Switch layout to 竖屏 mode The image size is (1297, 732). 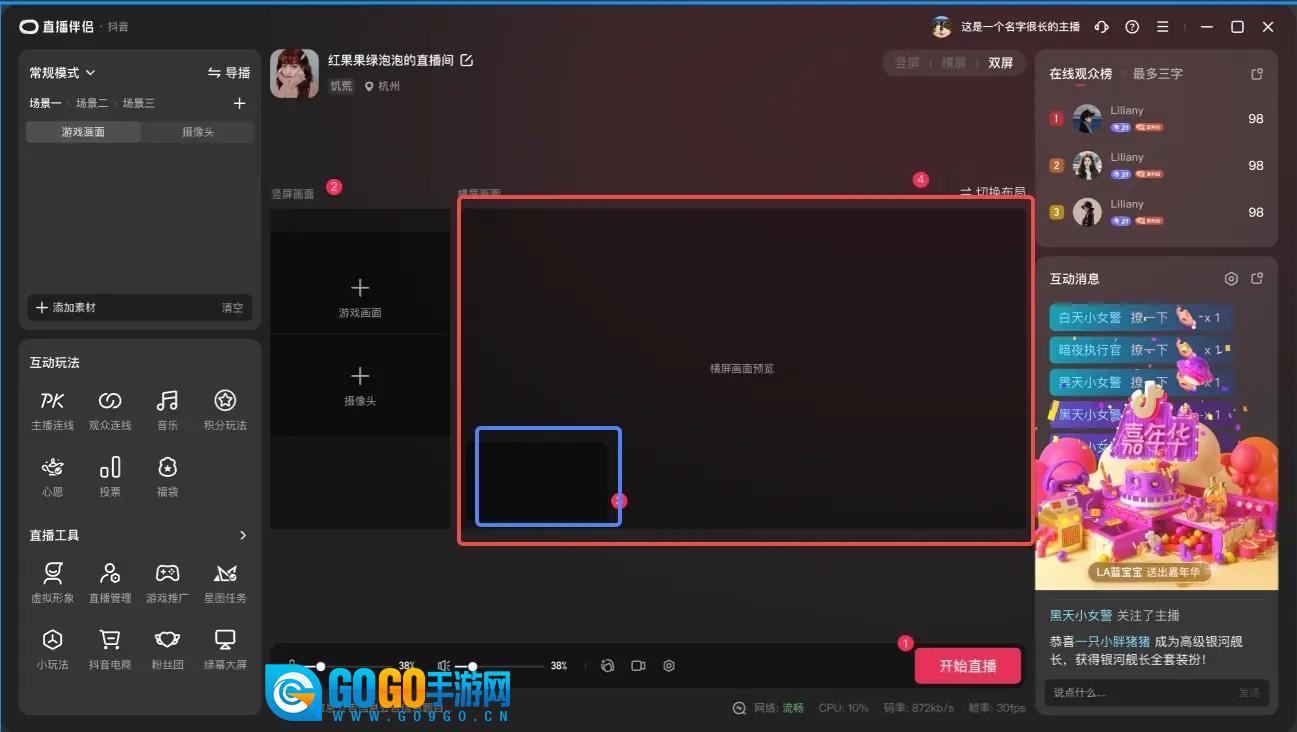906,63
